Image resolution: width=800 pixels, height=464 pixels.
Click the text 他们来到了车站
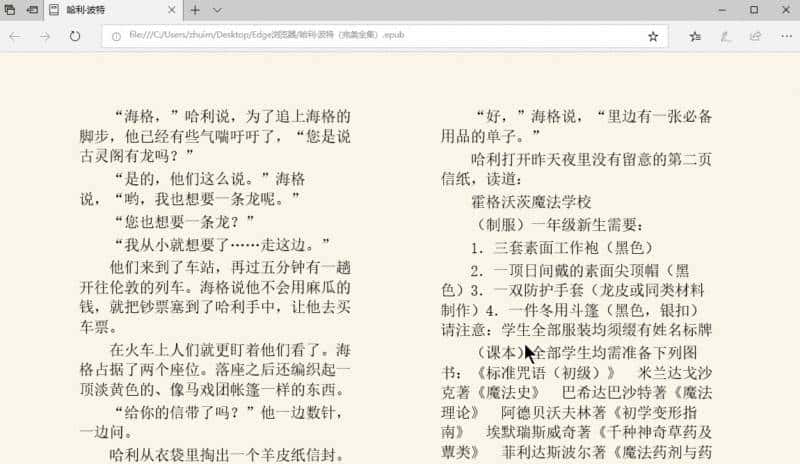coord(165,267)
